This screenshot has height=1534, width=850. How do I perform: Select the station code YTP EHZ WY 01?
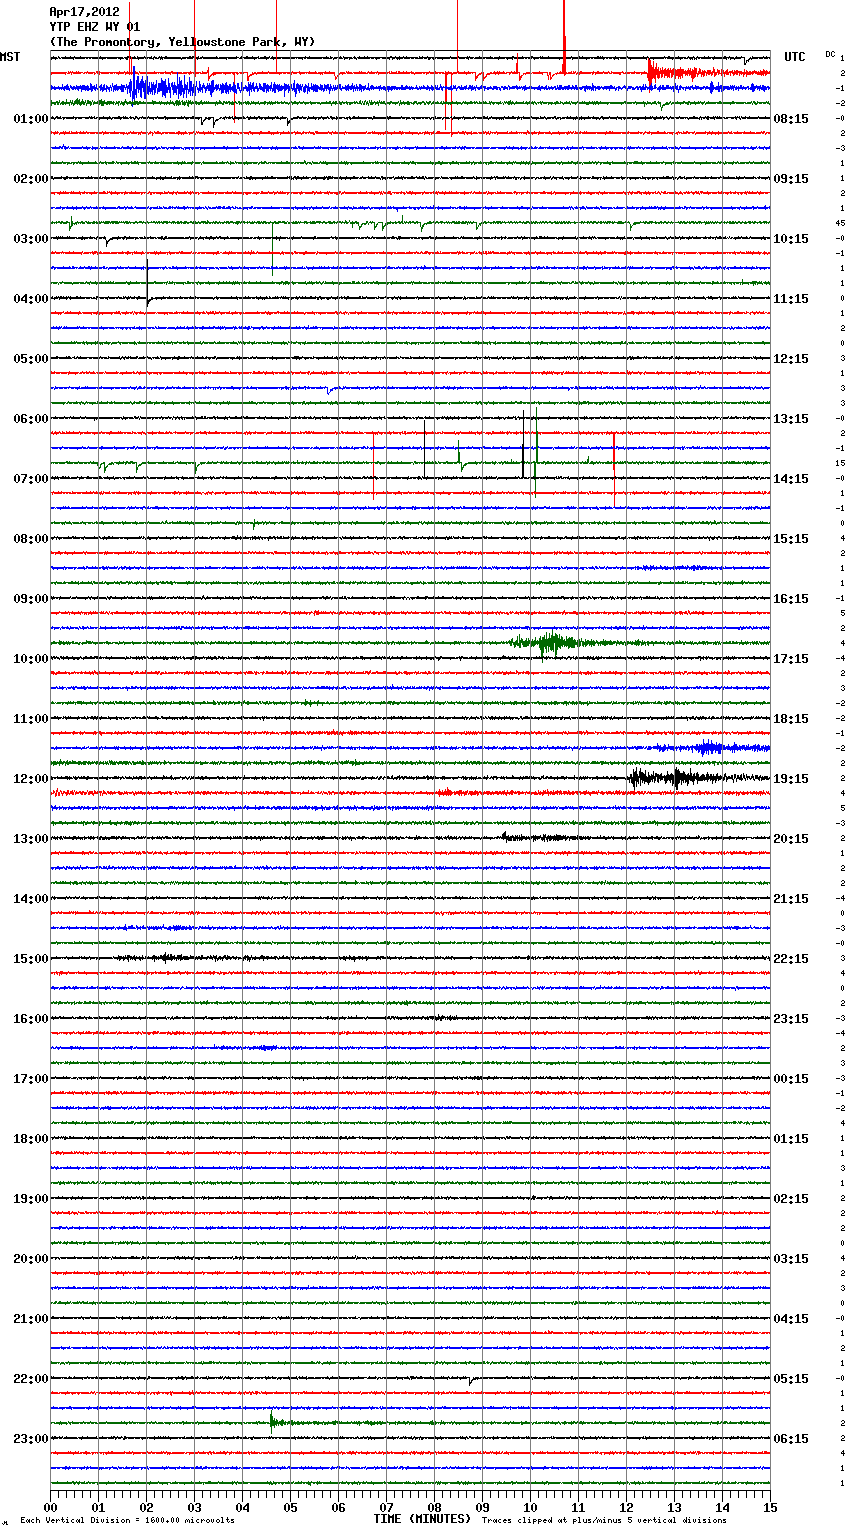(95, 27)
